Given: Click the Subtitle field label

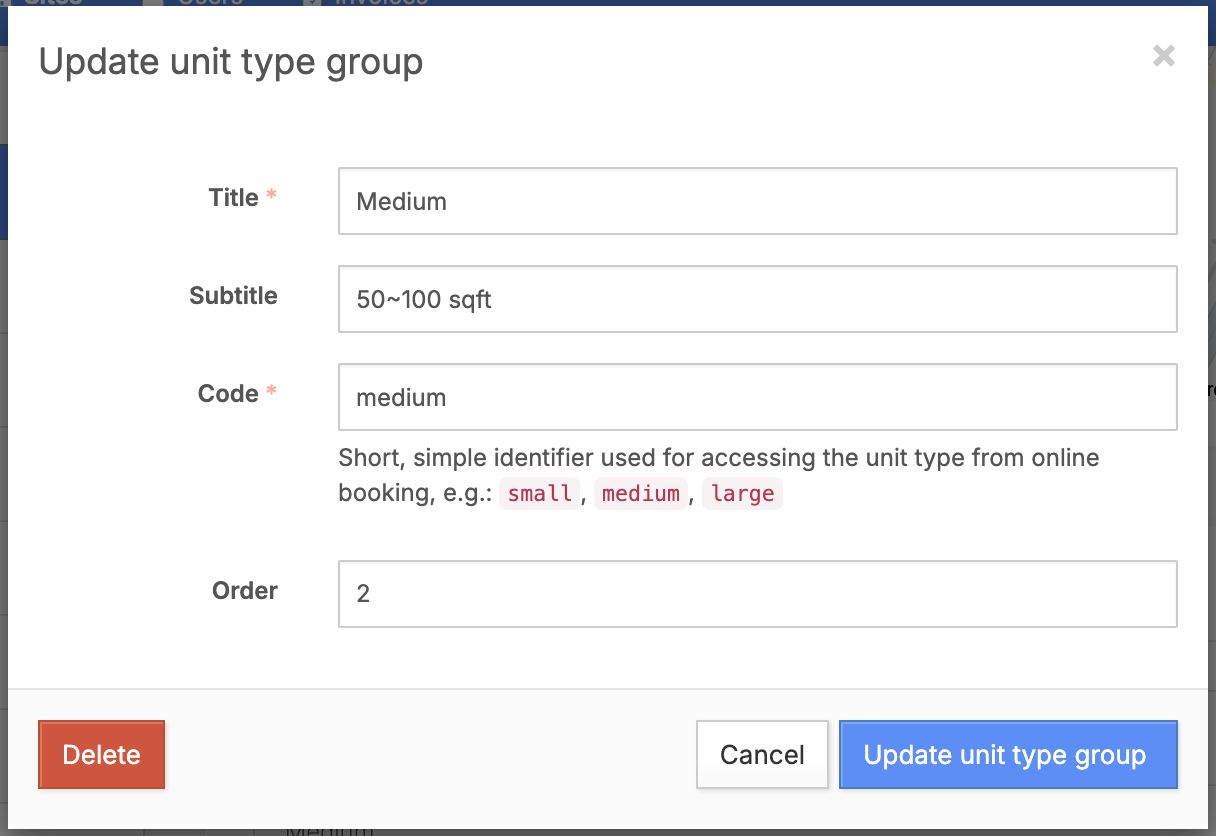Looking at the screenshot, I should pyautogui.click(x=233, y=296).
